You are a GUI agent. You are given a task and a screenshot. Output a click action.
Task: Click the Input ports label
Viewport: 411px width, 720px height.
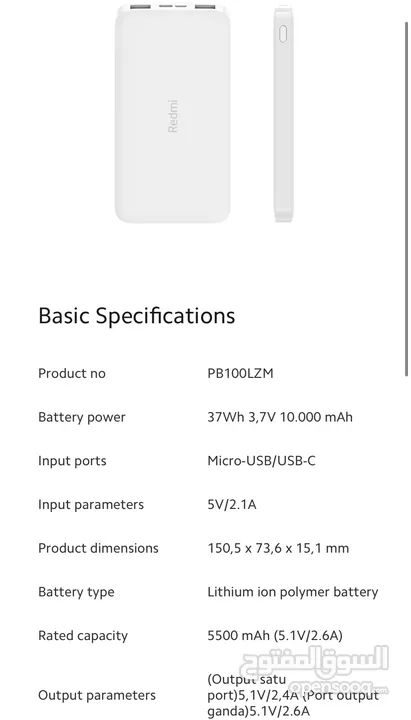tap(72, 461)
